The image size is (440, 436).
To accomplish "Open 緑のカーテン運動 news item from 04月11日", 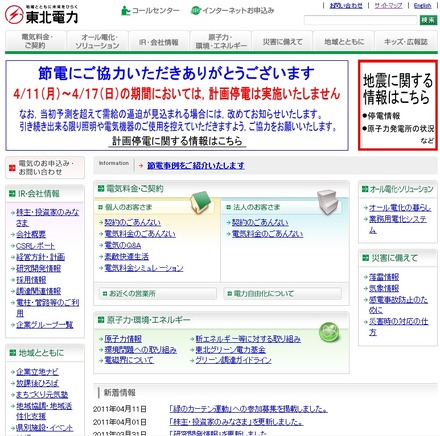I will coord(248,409).
